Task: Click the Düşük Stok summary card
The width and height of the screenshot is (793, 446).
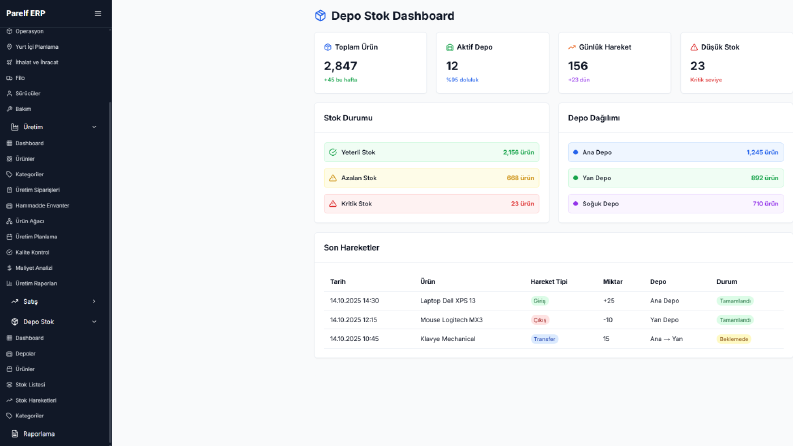Action: tap(736, 63)
